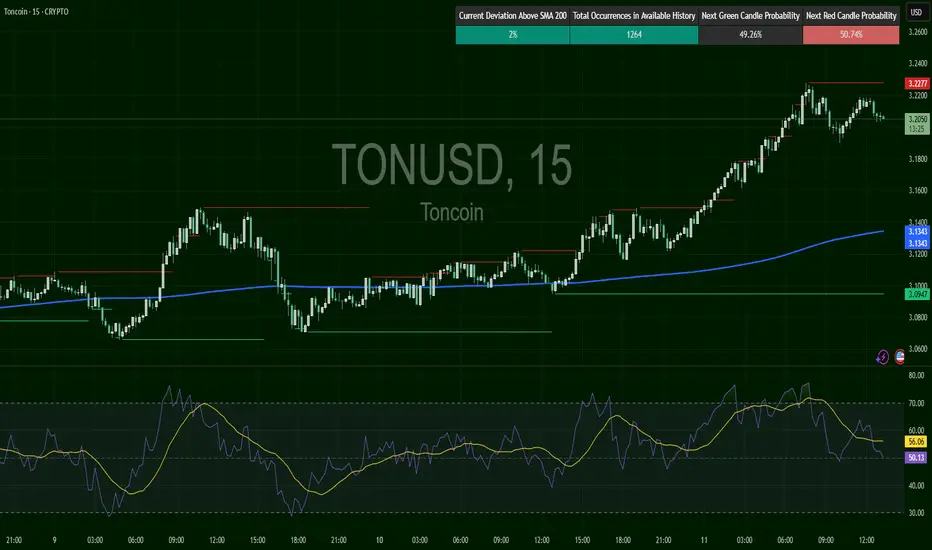Click the yellow 56.06 RSI average label
The image size is (932, 550).
click(x=916, y=441)
